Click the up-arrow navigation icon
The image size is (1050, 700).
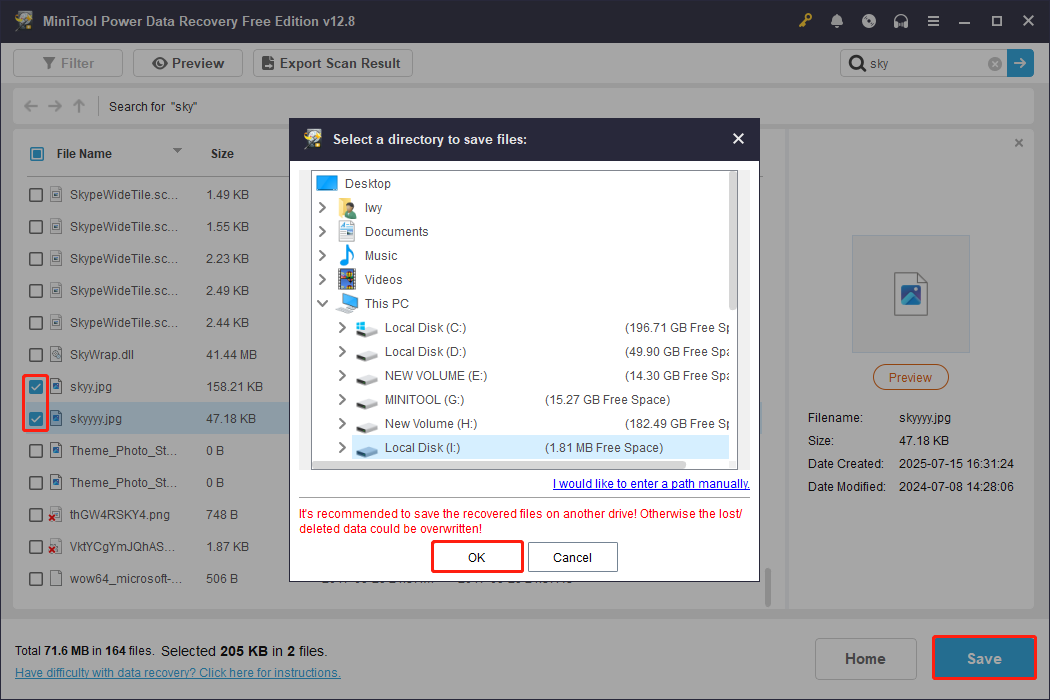coord(78,105)
